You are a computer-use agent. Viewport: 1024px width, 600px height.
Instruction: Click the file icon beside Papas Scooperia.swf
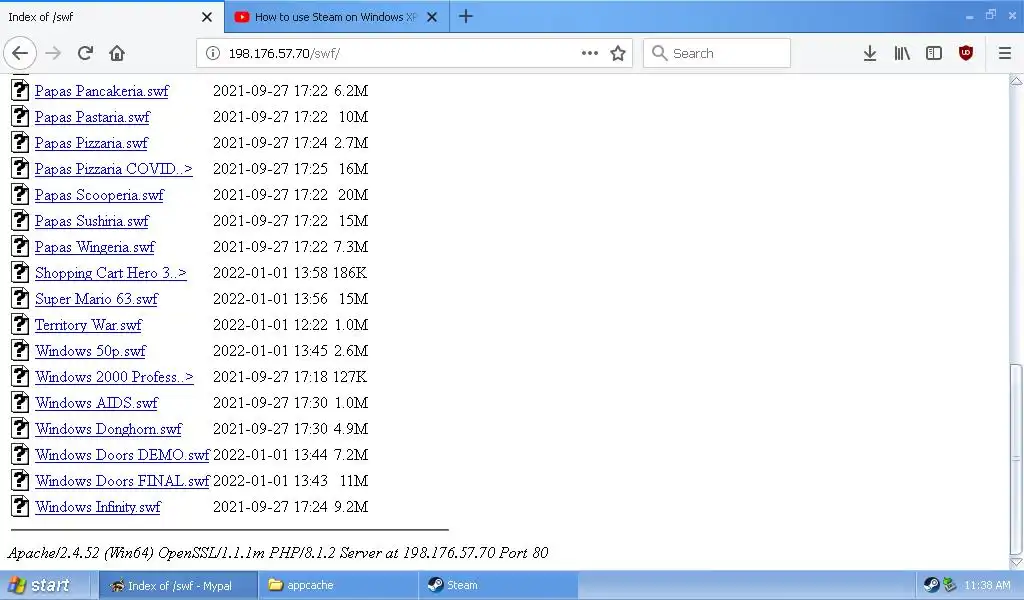click(20, 194)
